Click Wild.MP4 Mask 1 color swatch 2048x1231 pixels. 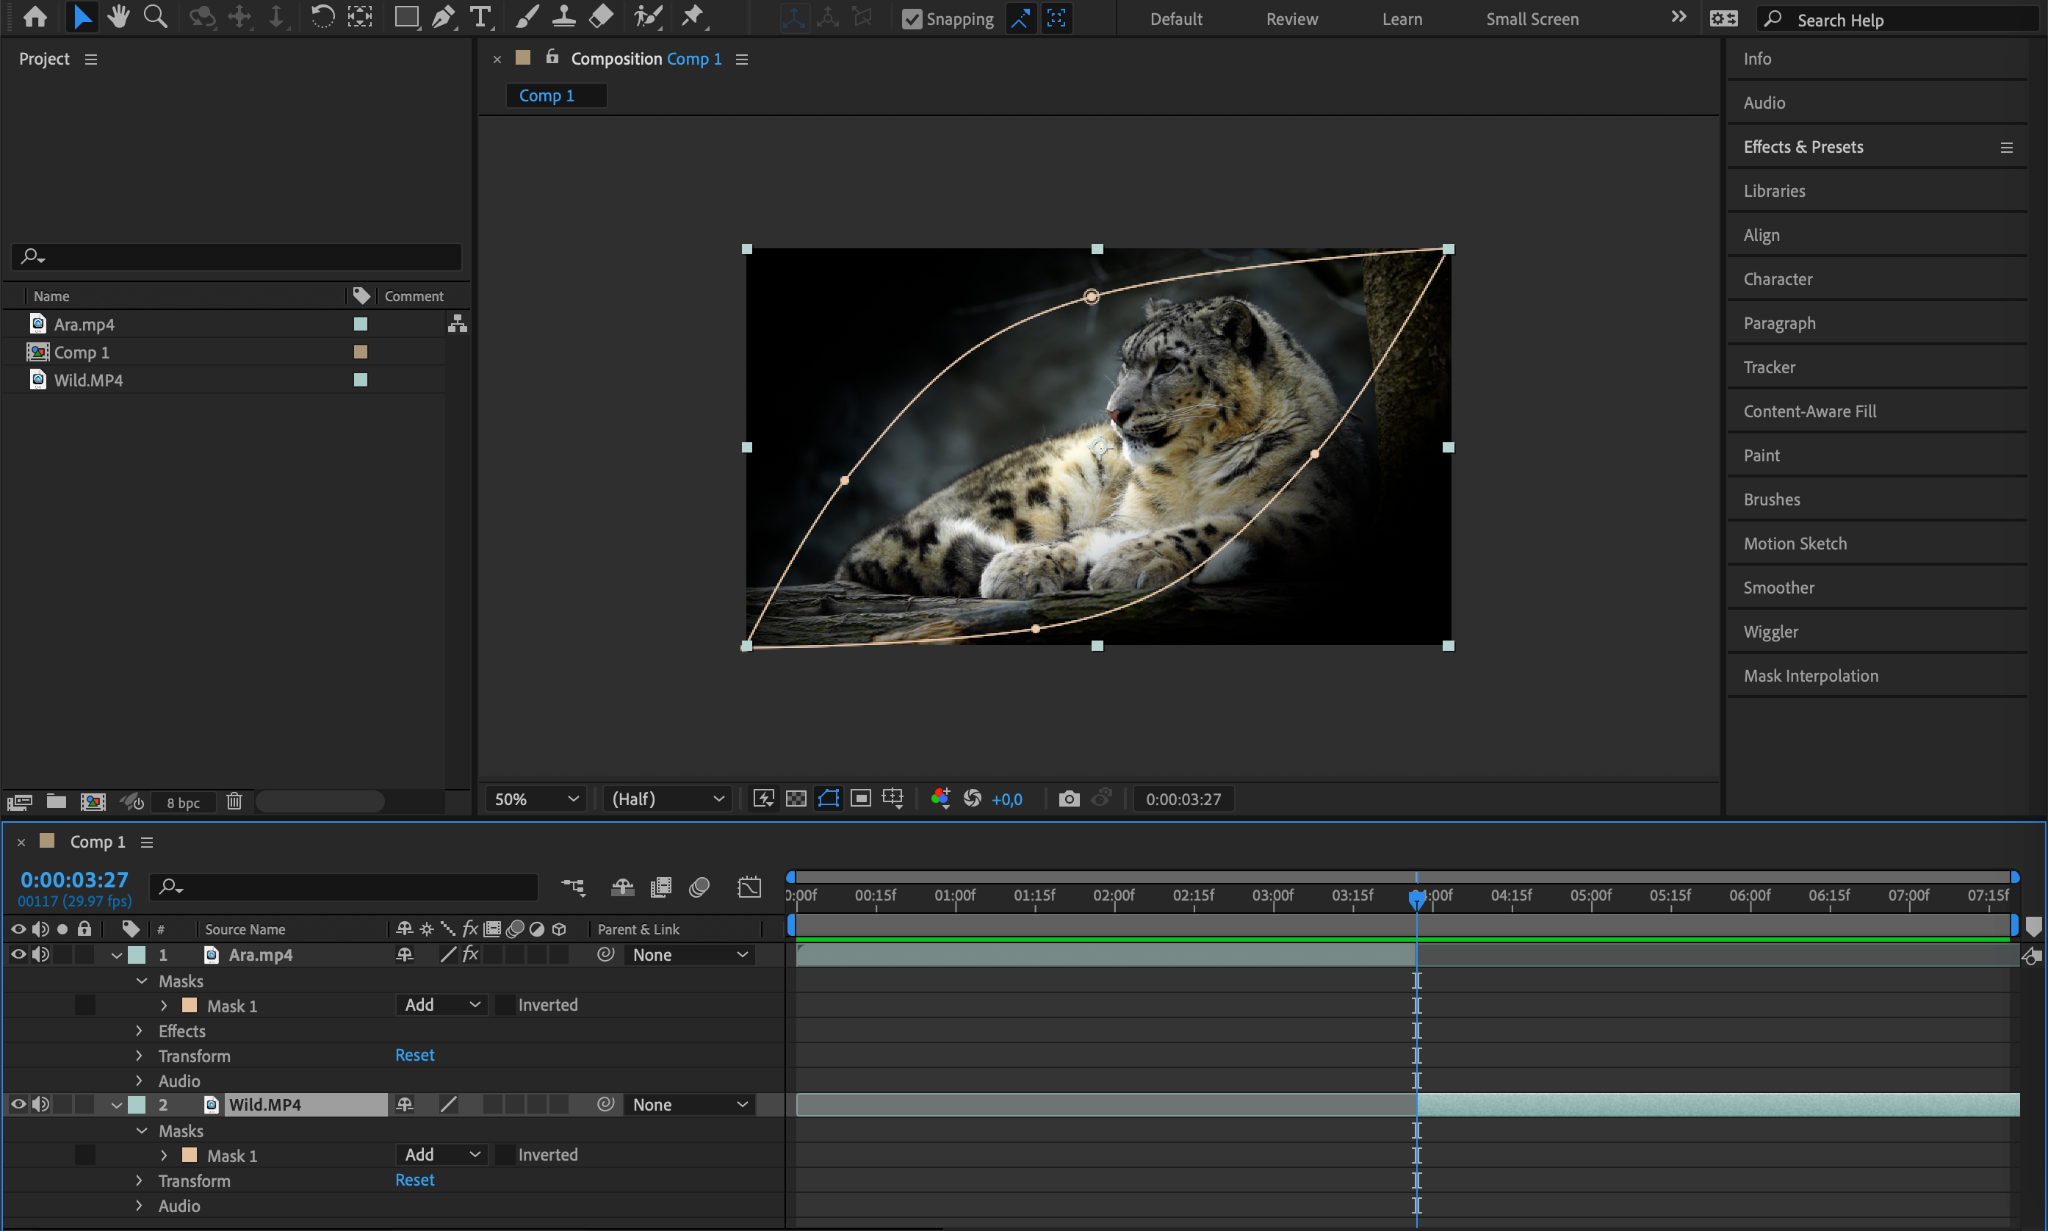pyautogui.click(x=190, y=1155)
